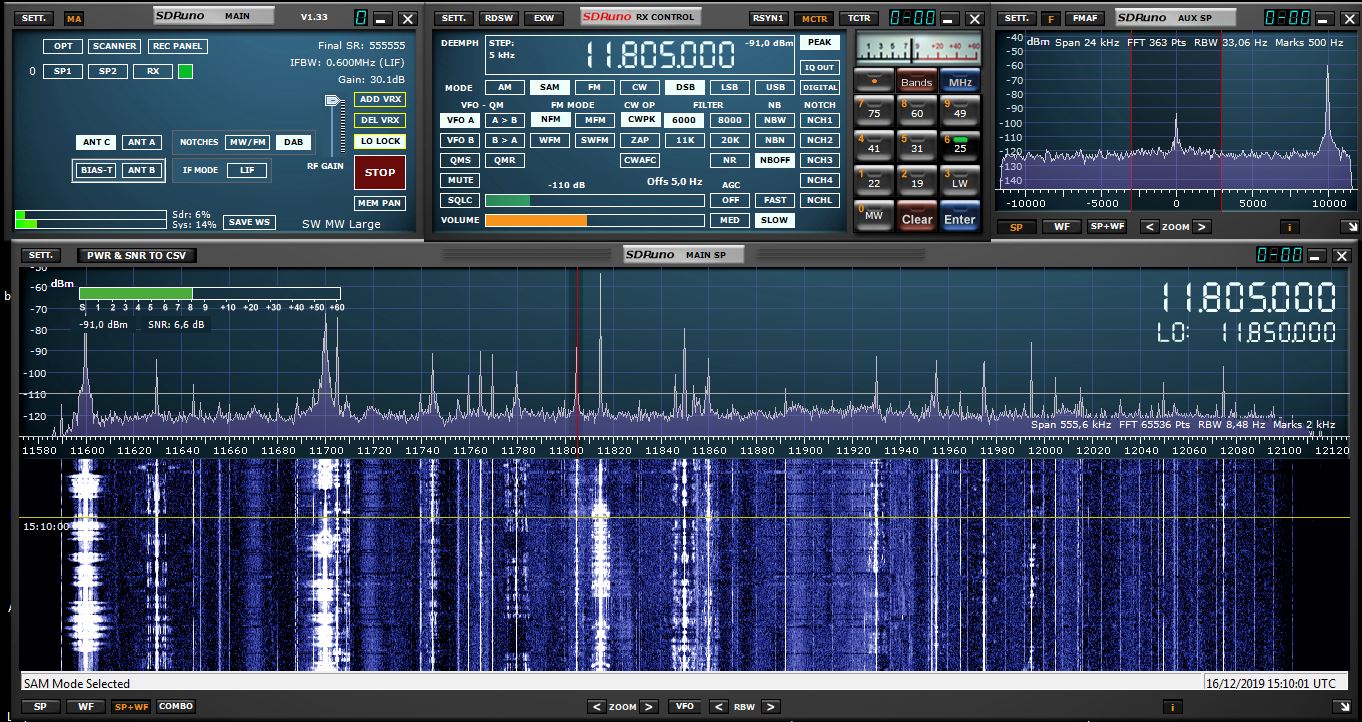Click the digital counter in RX Control title bar
Viewport: 1362px width, 722px height.
pyautogui.click(x=913, y=18)
